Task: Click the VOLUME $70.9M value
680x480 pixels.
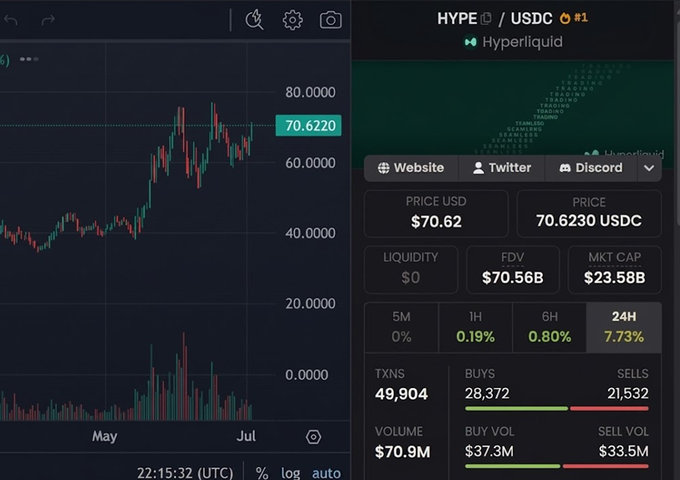Action: [x=402, y=452]
